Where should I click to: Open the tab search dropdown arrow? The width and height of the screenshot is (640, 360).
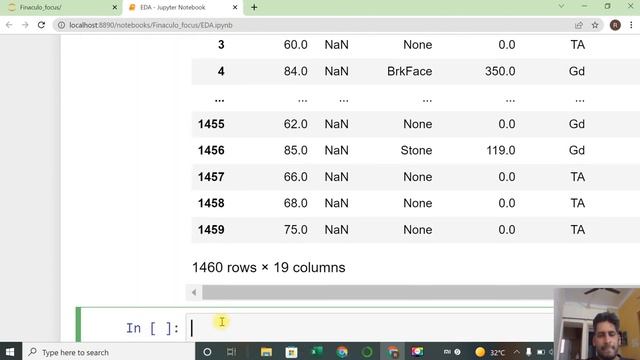pos(561,6)
